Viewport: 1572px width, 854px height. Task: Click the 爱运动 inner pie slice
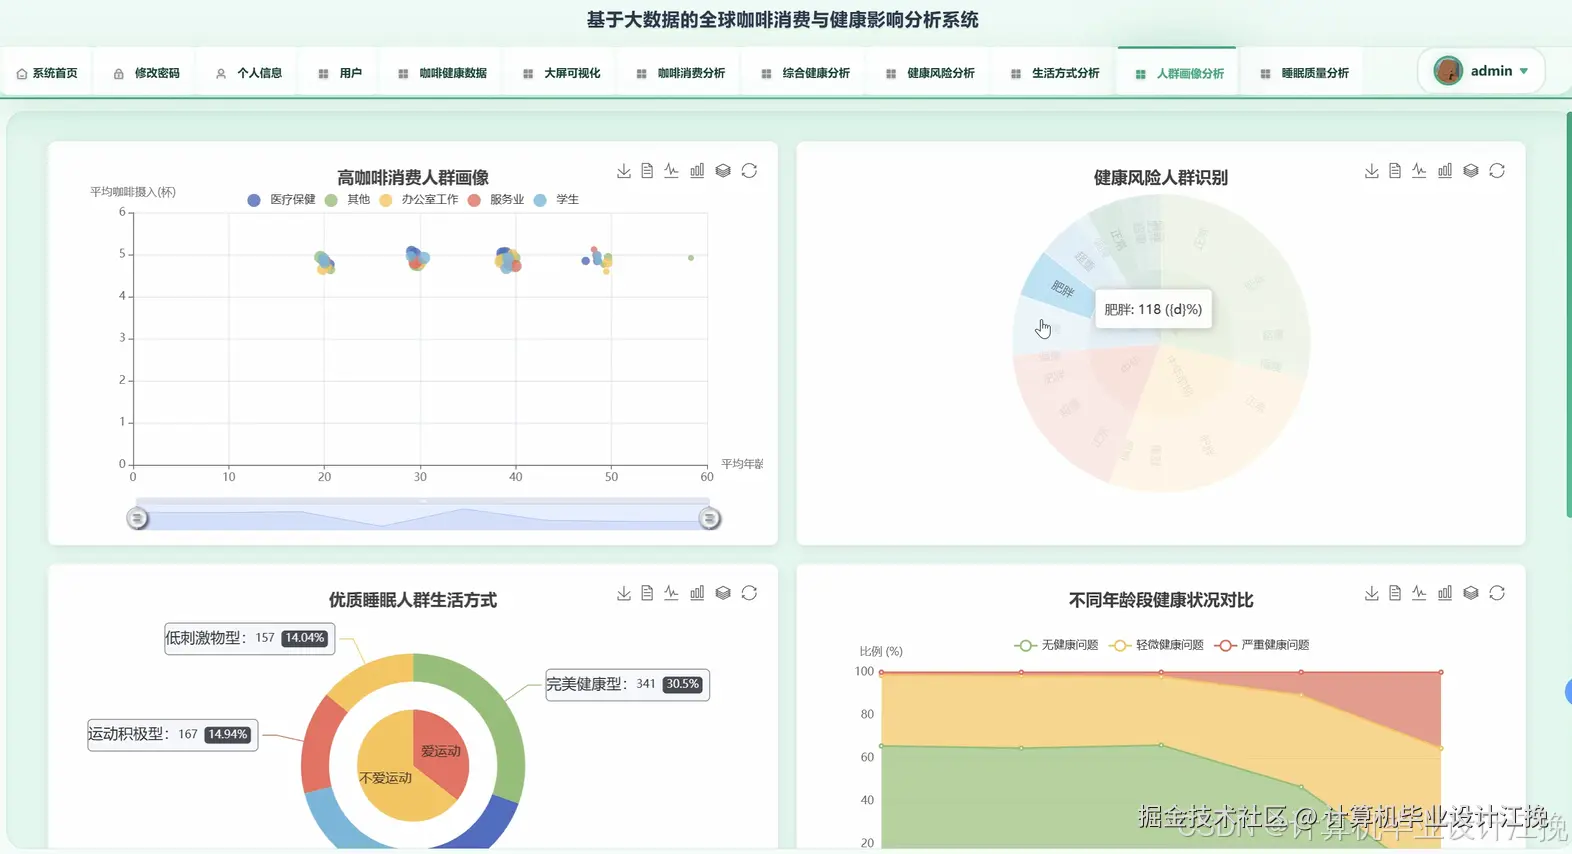point(439,750)
